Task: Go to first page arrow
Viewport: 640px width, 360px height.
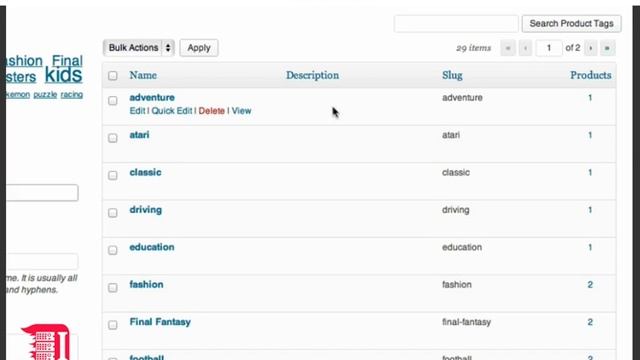Action: click(508, 48)
